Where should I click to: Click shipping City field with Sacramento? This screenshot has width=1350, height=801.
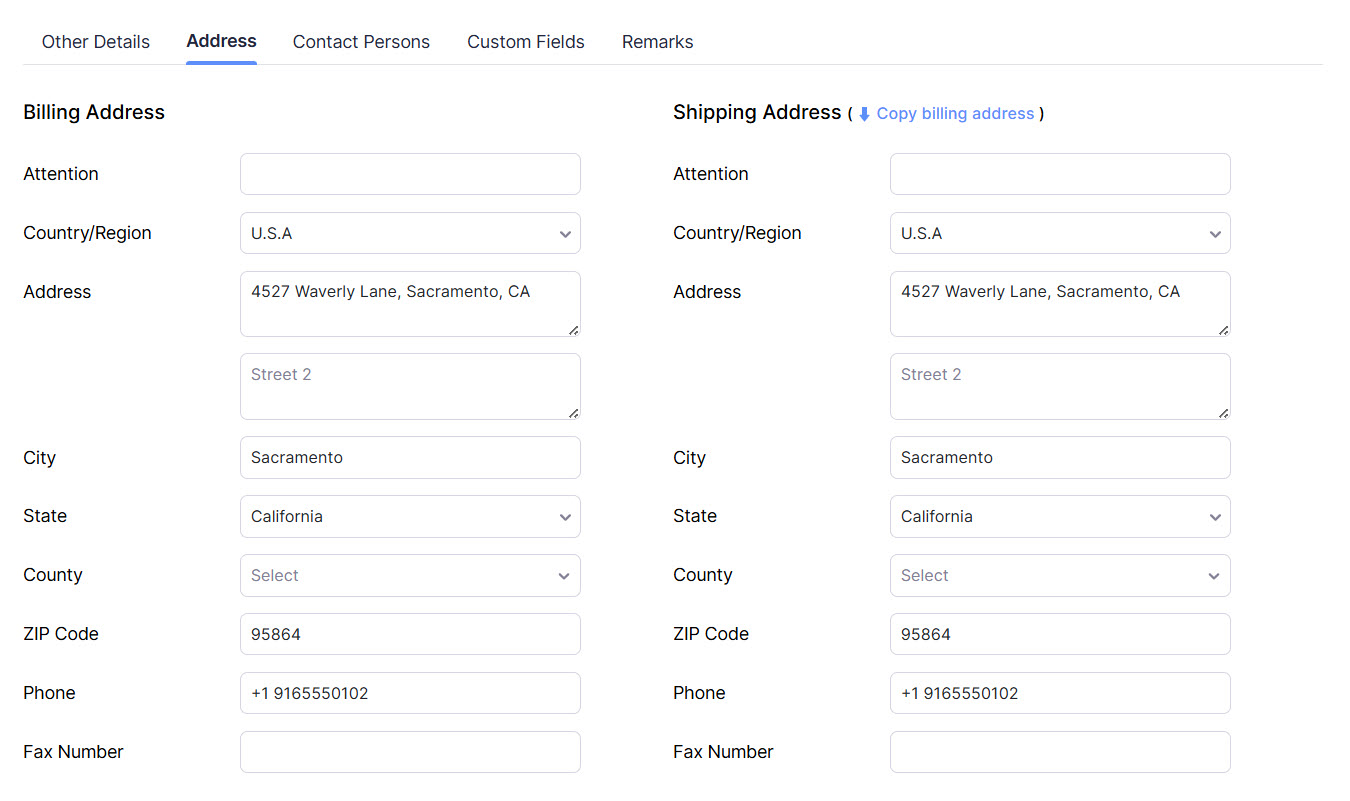click(x=1060, y=458)
